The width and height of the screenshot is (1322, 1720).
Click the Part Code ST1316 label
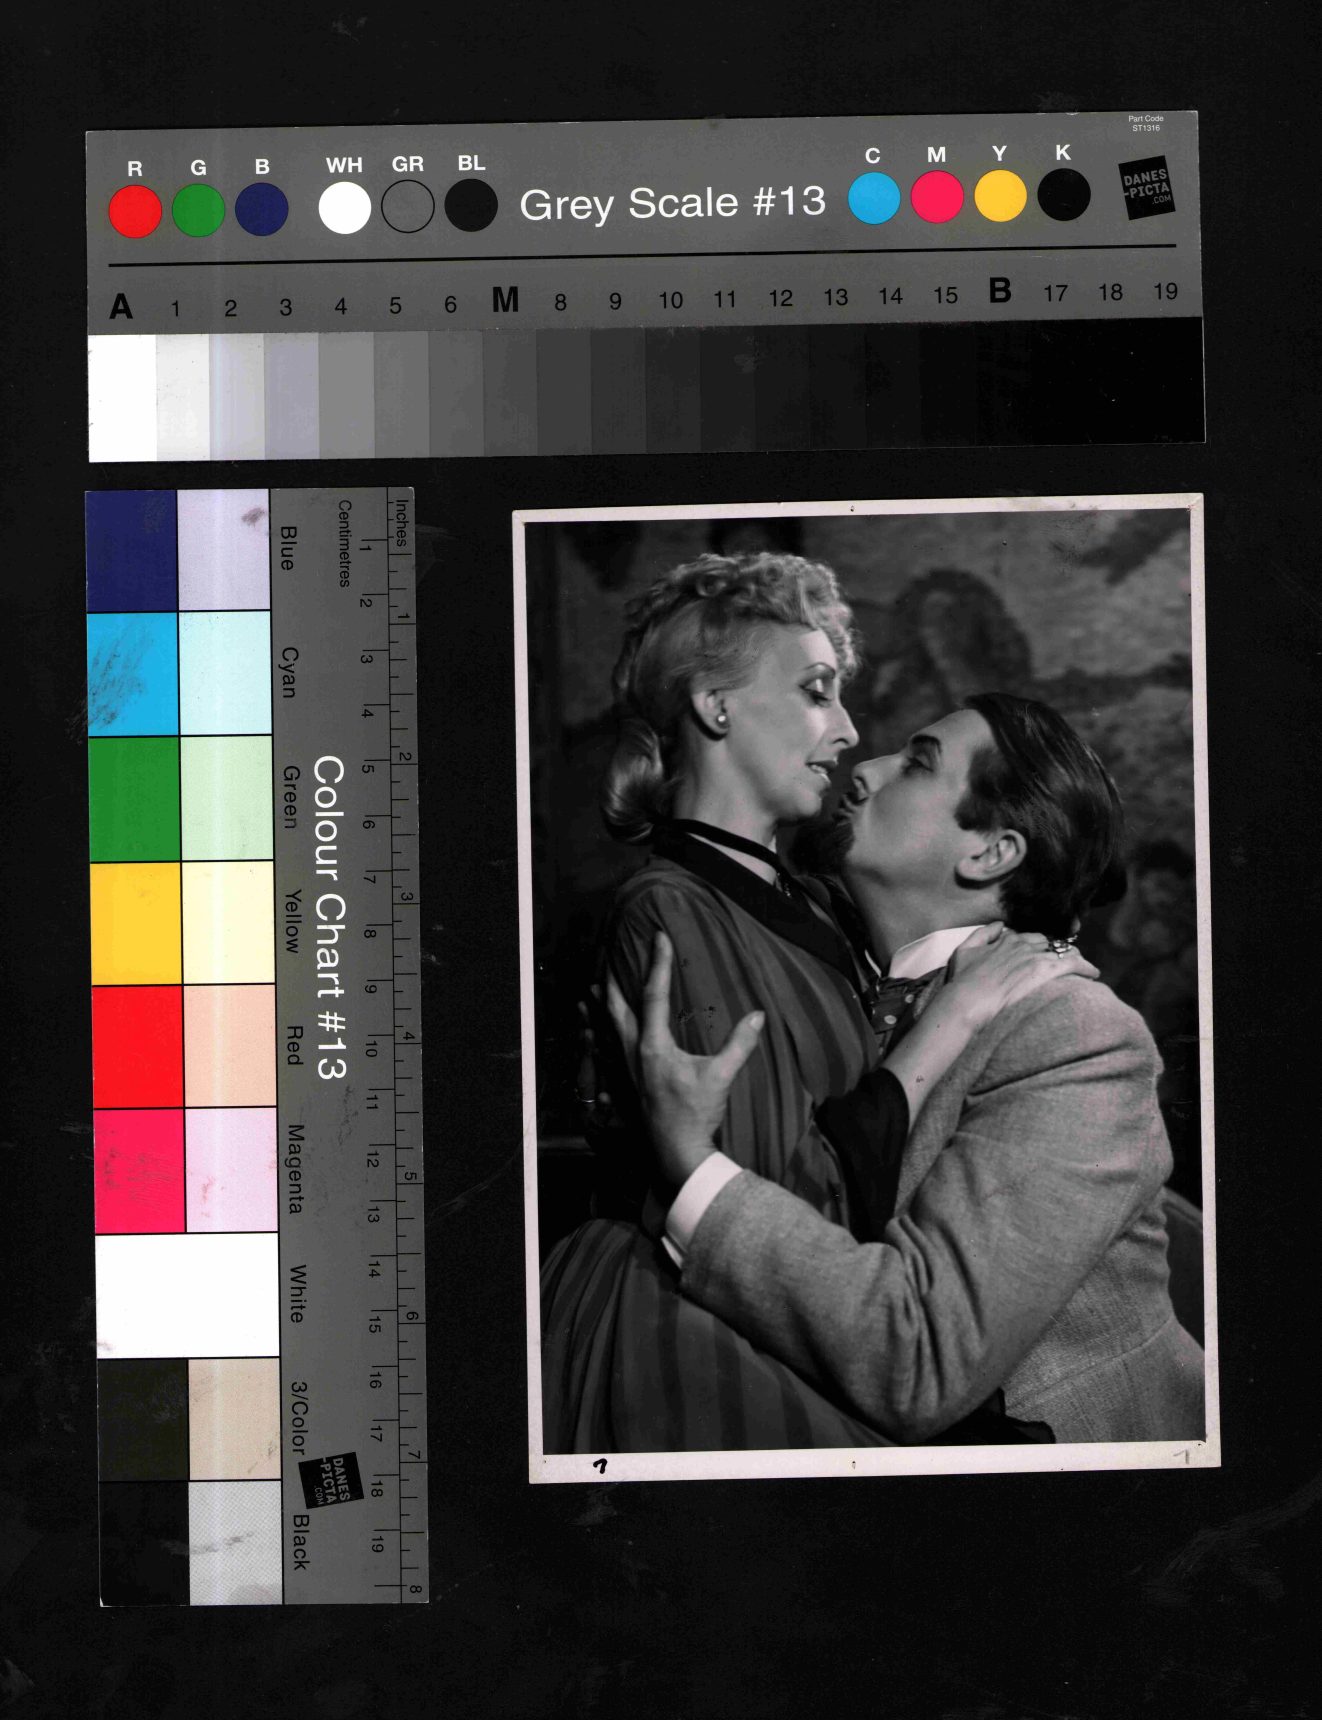click(1145, 123)
